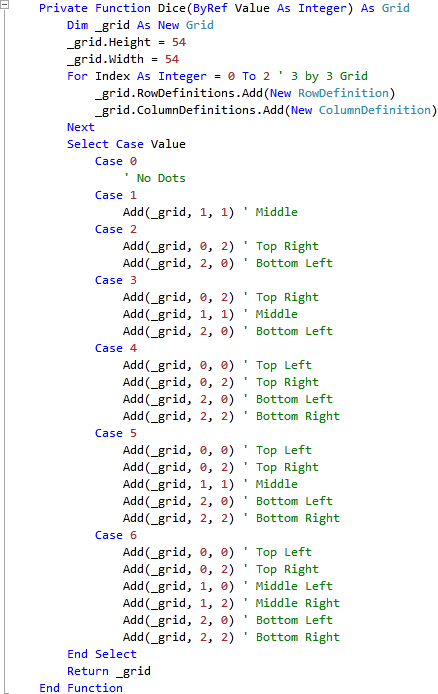
Task: Click the 'Return _grid' line
Action: [109, 671]
